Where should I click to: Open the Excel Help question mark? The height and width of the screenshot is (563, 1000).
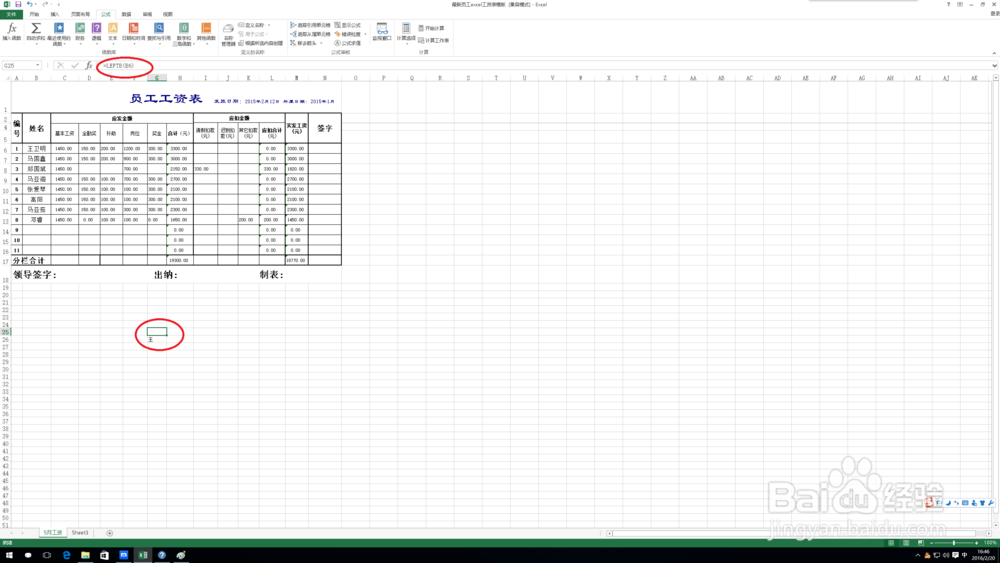[948, 4]
